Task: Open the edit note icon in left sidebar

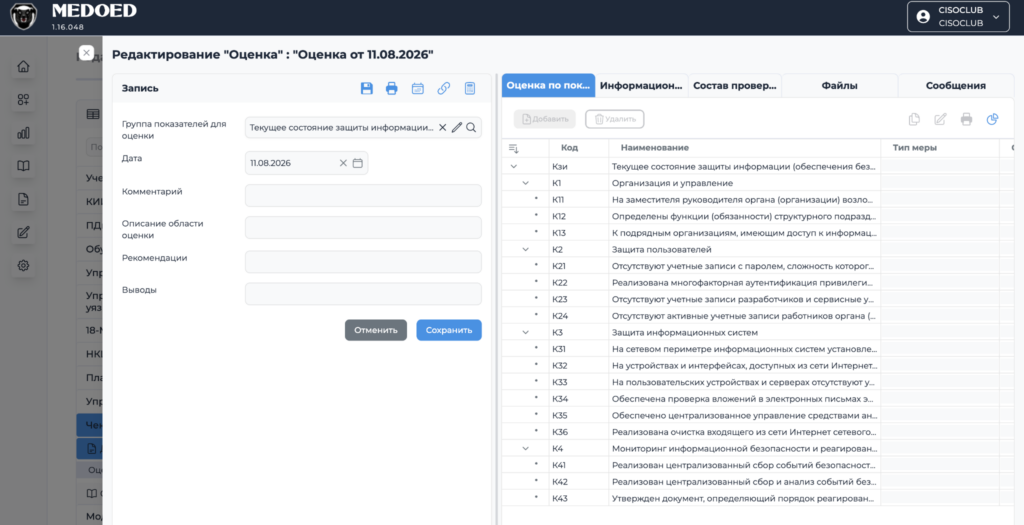Action: tap(24, 232)
